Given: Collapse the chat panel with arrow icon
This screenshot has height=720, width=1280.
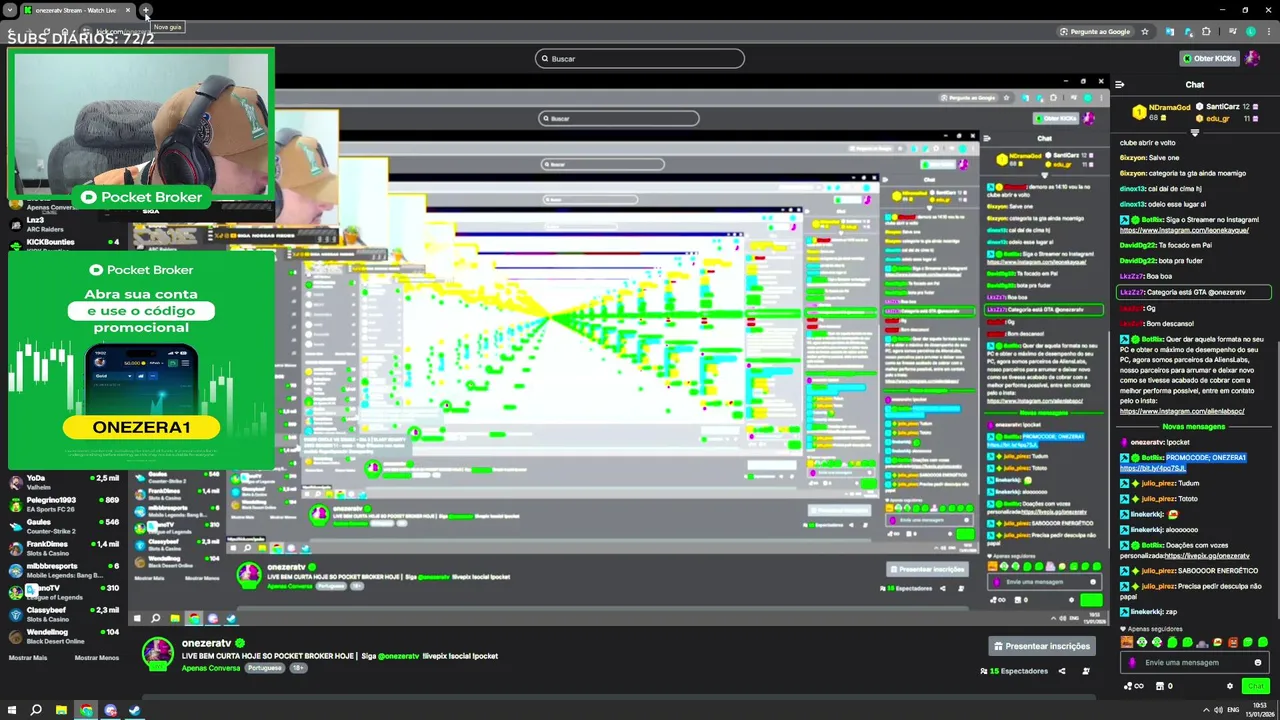Looking at the screenshot, I should click(1120, 85).
